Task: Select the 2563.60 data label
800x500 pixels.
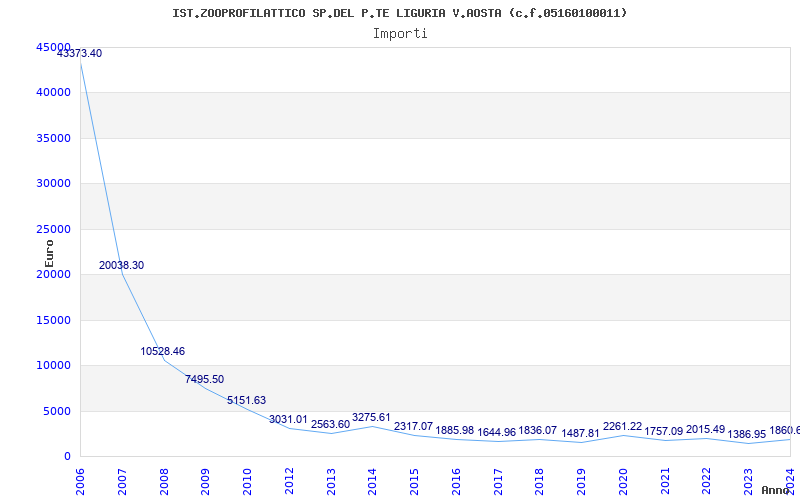Action: pyautogui.click(x=331, y=424)
